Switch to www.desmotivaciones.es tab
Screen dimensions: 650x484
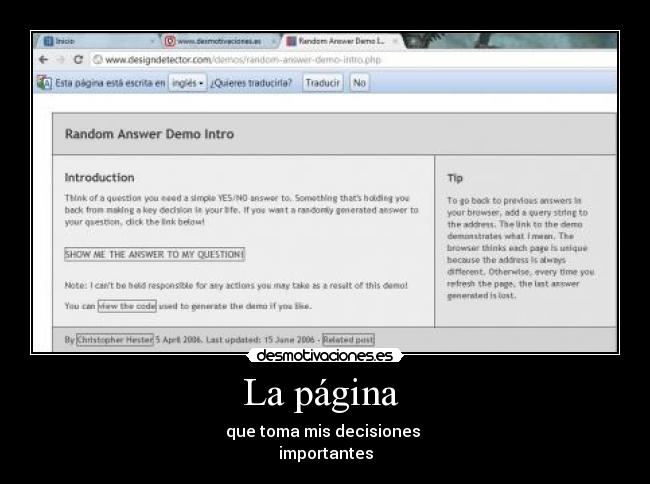[x=219, y=41]
